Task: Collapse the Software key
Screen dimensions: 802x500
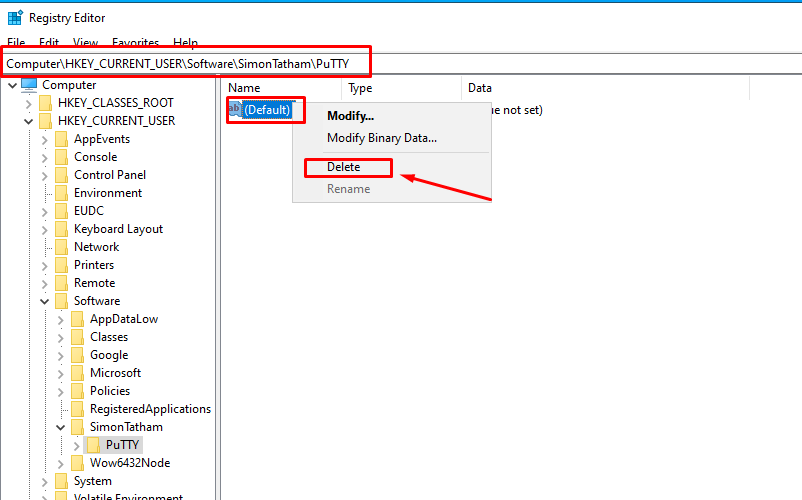Action: (45, 301)
